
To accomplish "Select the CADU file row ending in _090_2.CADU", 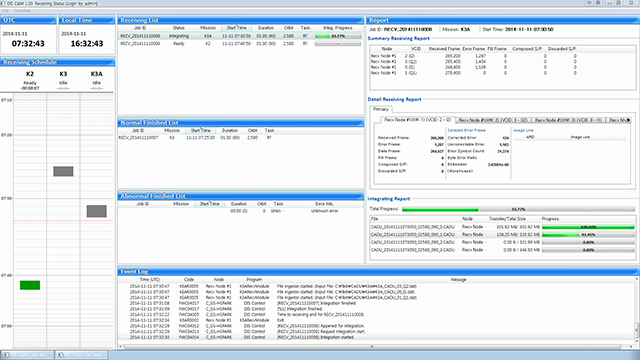I will tap(502, 242).
